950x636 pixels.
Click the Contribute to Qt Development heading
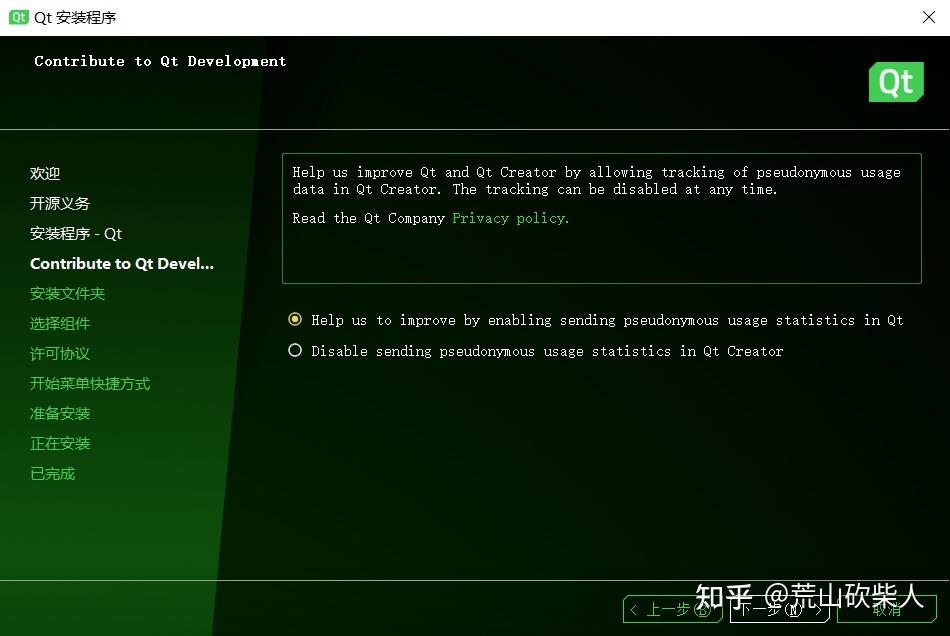160,61
